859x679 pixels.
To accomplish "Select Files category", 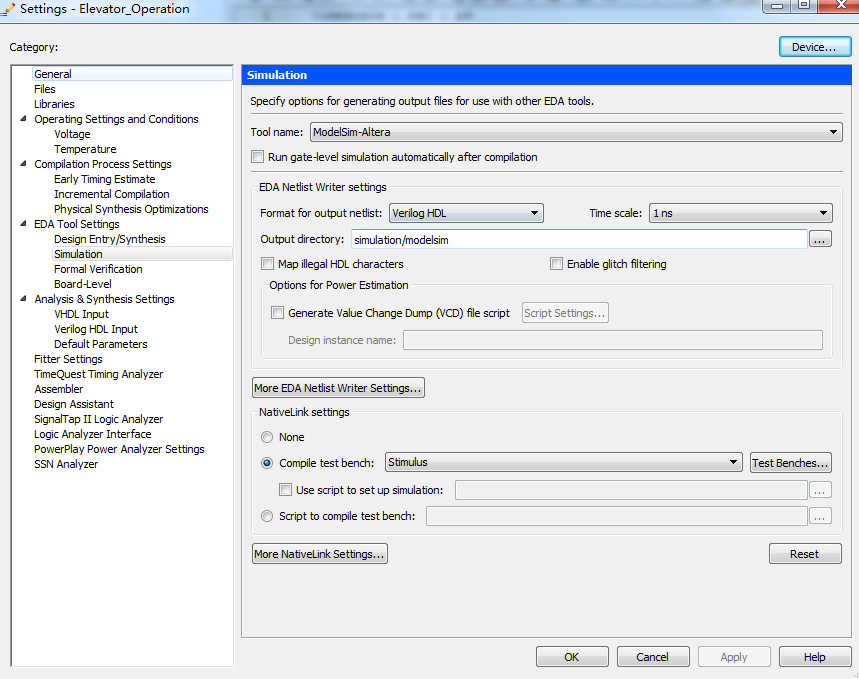I will pyautogui.click(x=44, y=89).
